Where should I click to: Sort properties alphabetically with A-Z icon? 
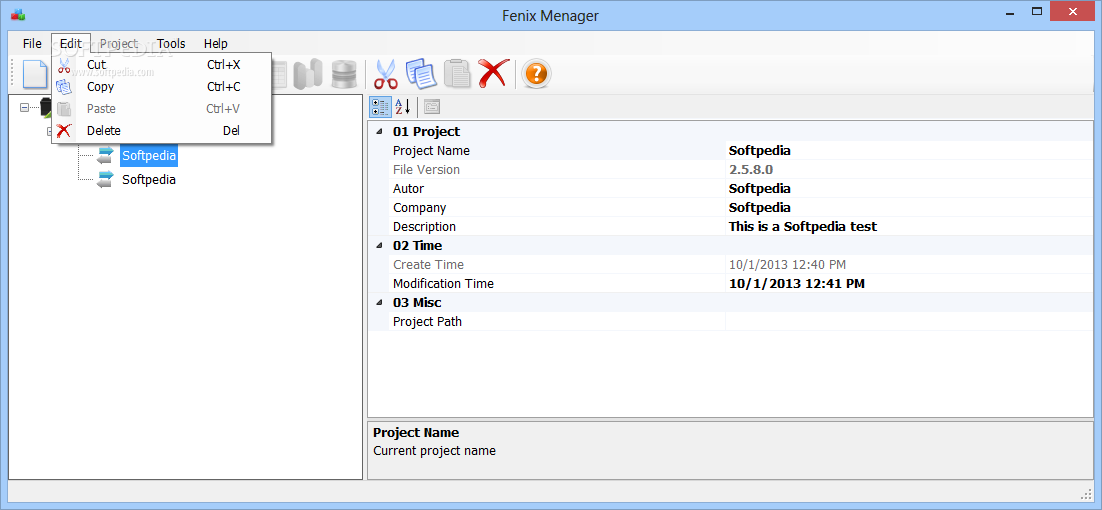pyautogui.click(x=402, y=107)
